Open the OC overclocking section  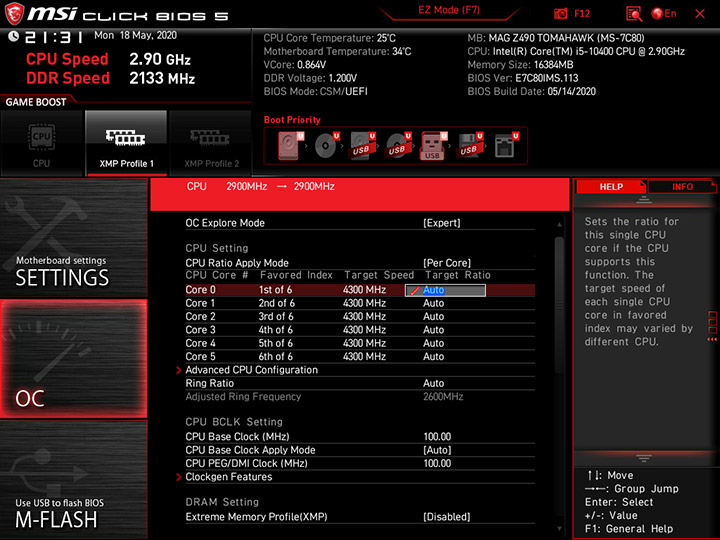coord(73,359)
